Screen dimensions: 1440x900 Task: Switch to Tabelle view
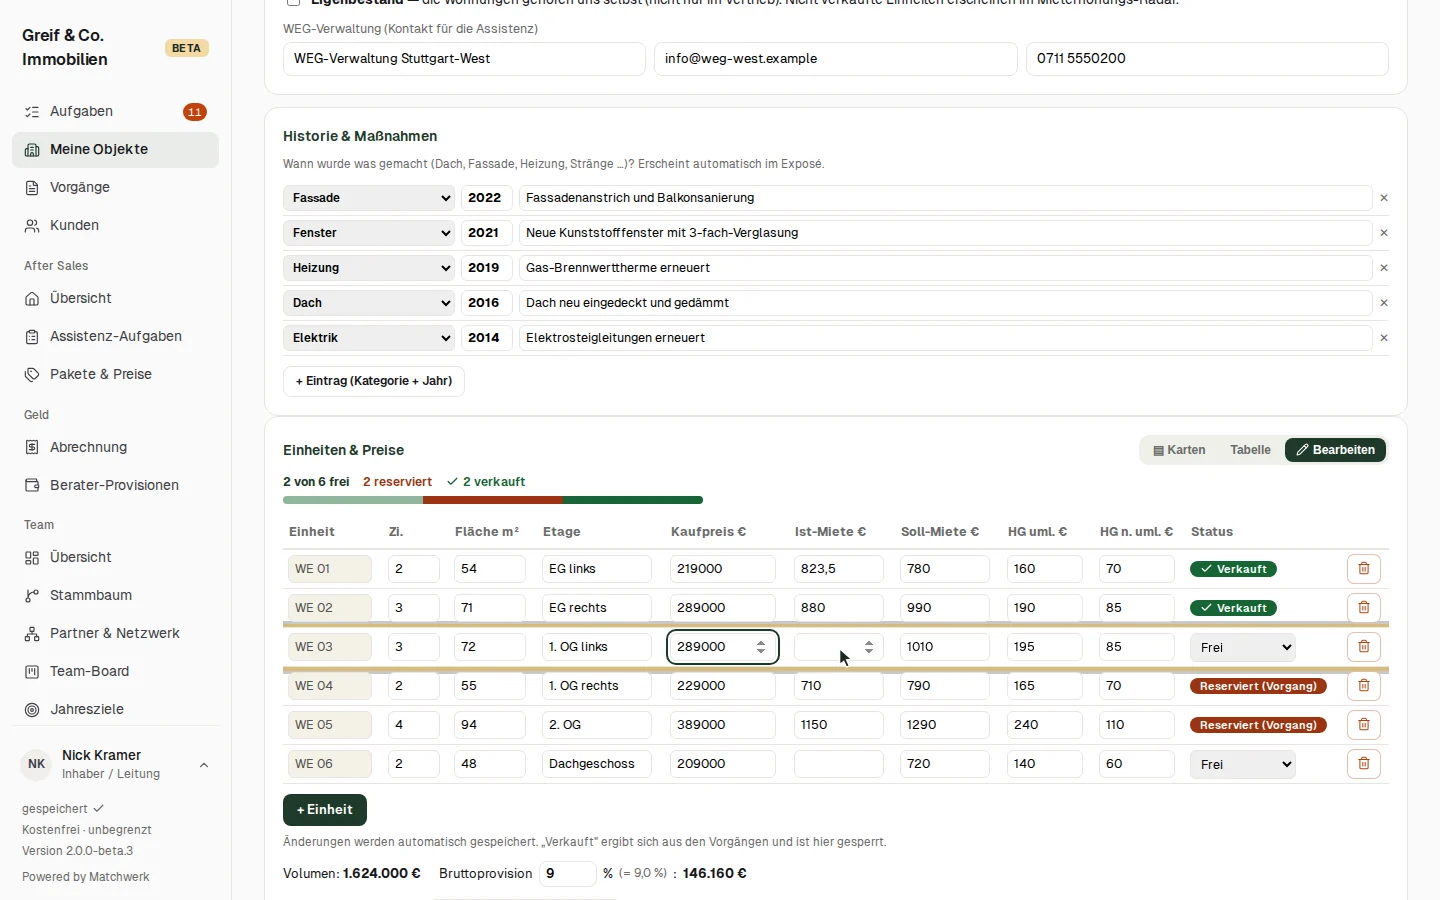click(1250, 450)
